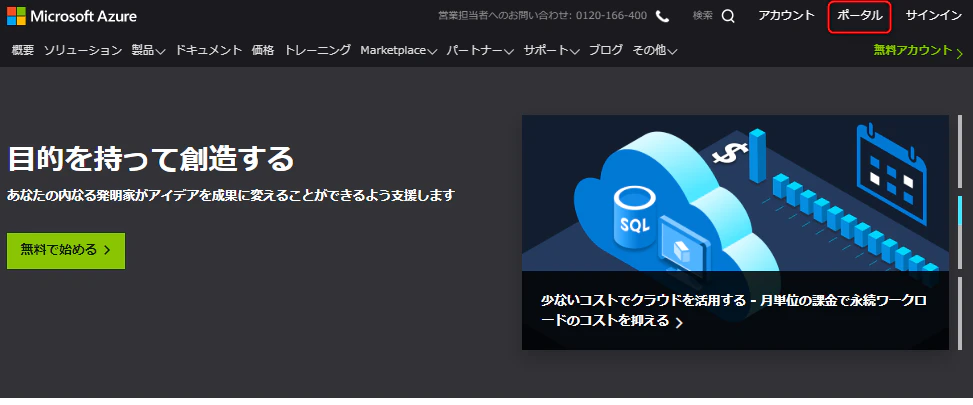Open the アカウント link
Viewport: 973px width, 405px height.
pyautogui.click(x=786, y=16)
